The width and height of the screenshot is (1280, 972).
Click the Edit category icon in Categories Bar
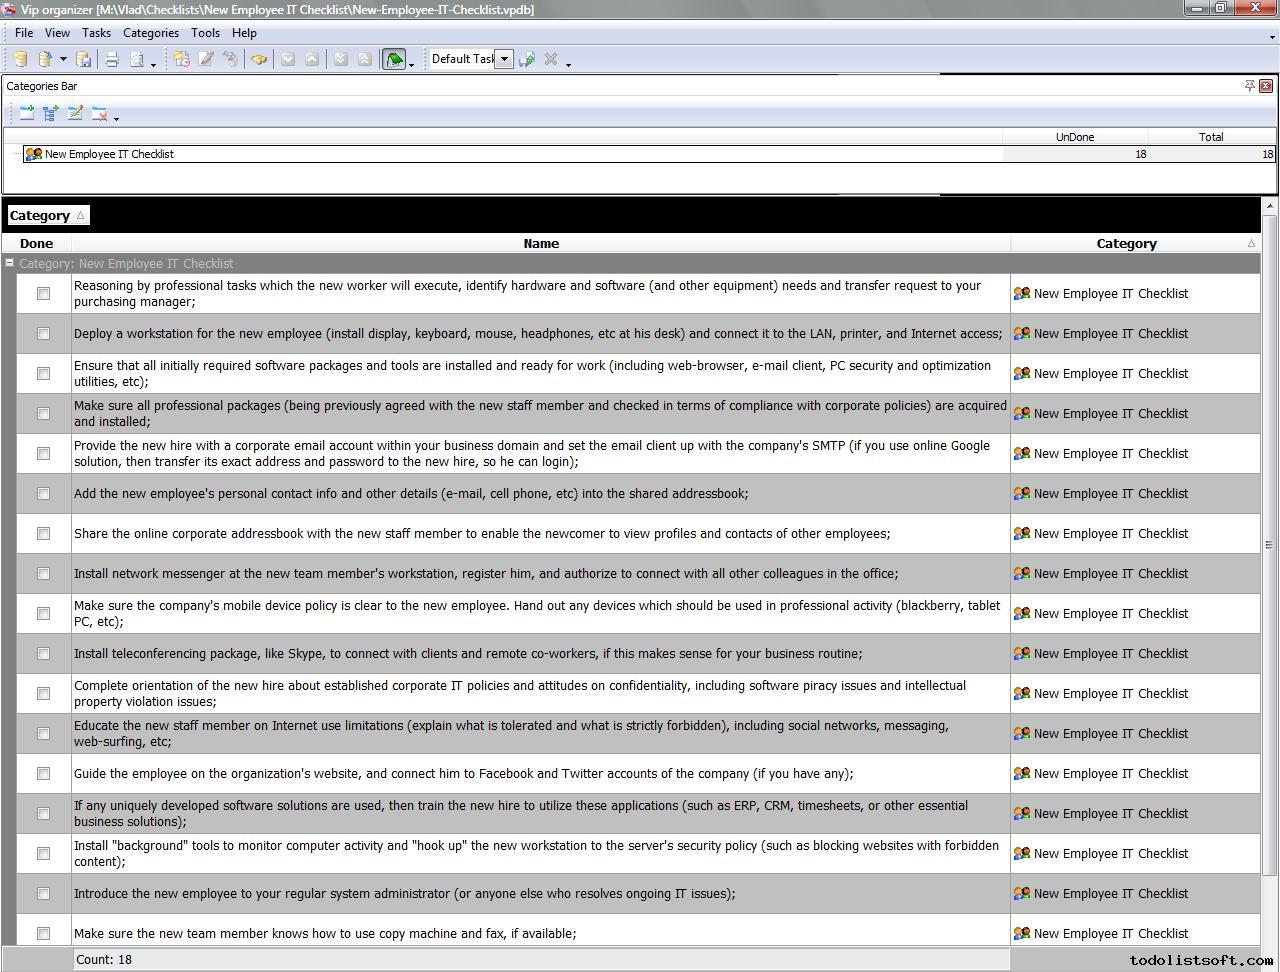tap(75, 114)
